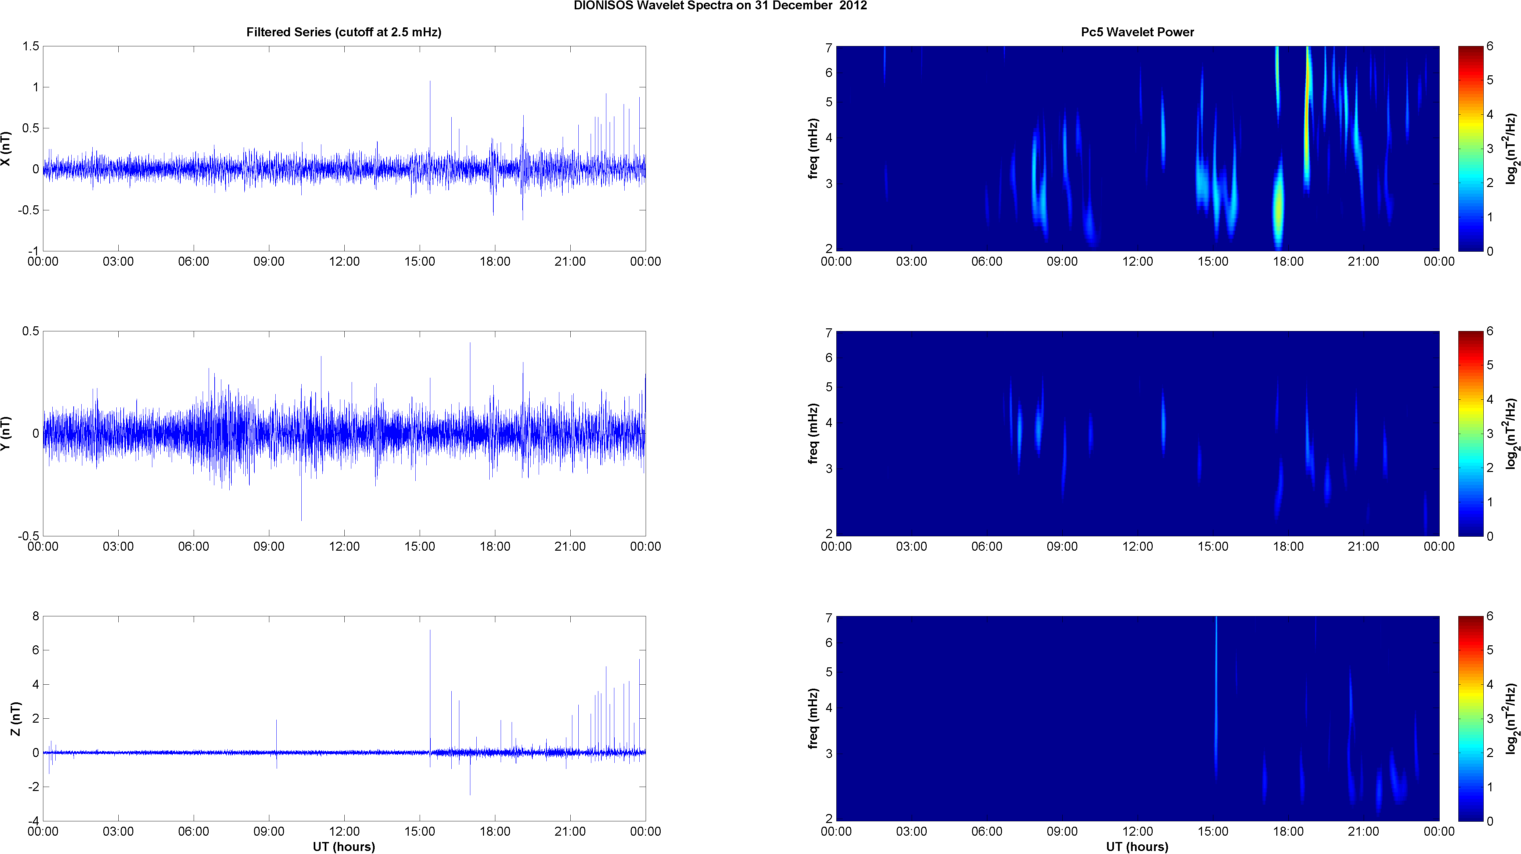The width and height of the screenshot is (1521, 854).
Task: Click the middle wavelet spectrum colorbar
Action: point(1470,433)
